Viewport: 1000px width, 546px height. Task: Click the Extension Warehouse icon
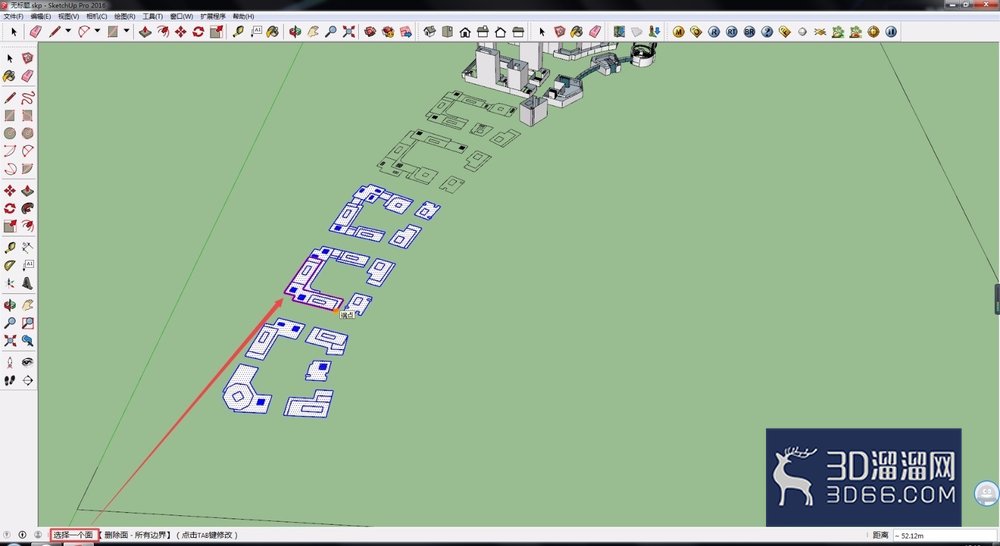[x=406, y=31]
